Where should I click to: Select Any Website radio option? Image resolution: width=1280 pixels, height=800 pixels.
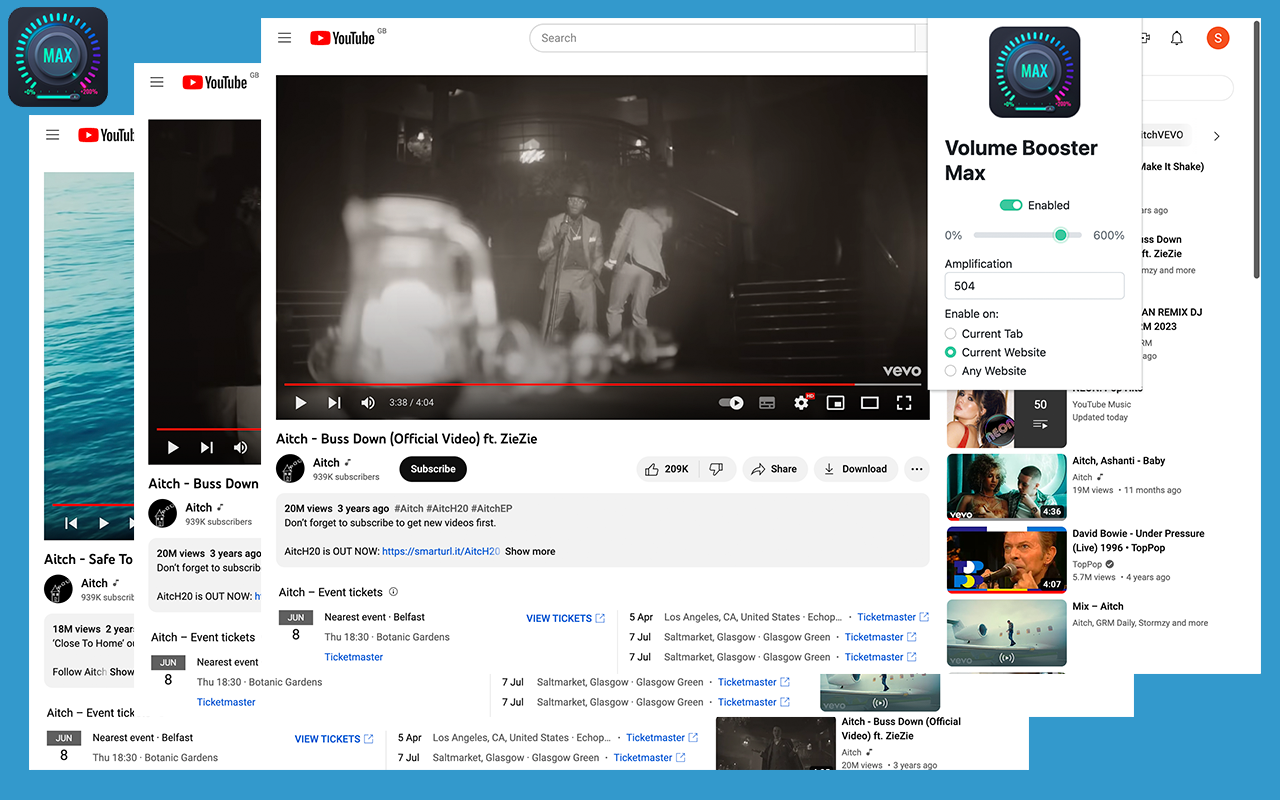[951, 371]
